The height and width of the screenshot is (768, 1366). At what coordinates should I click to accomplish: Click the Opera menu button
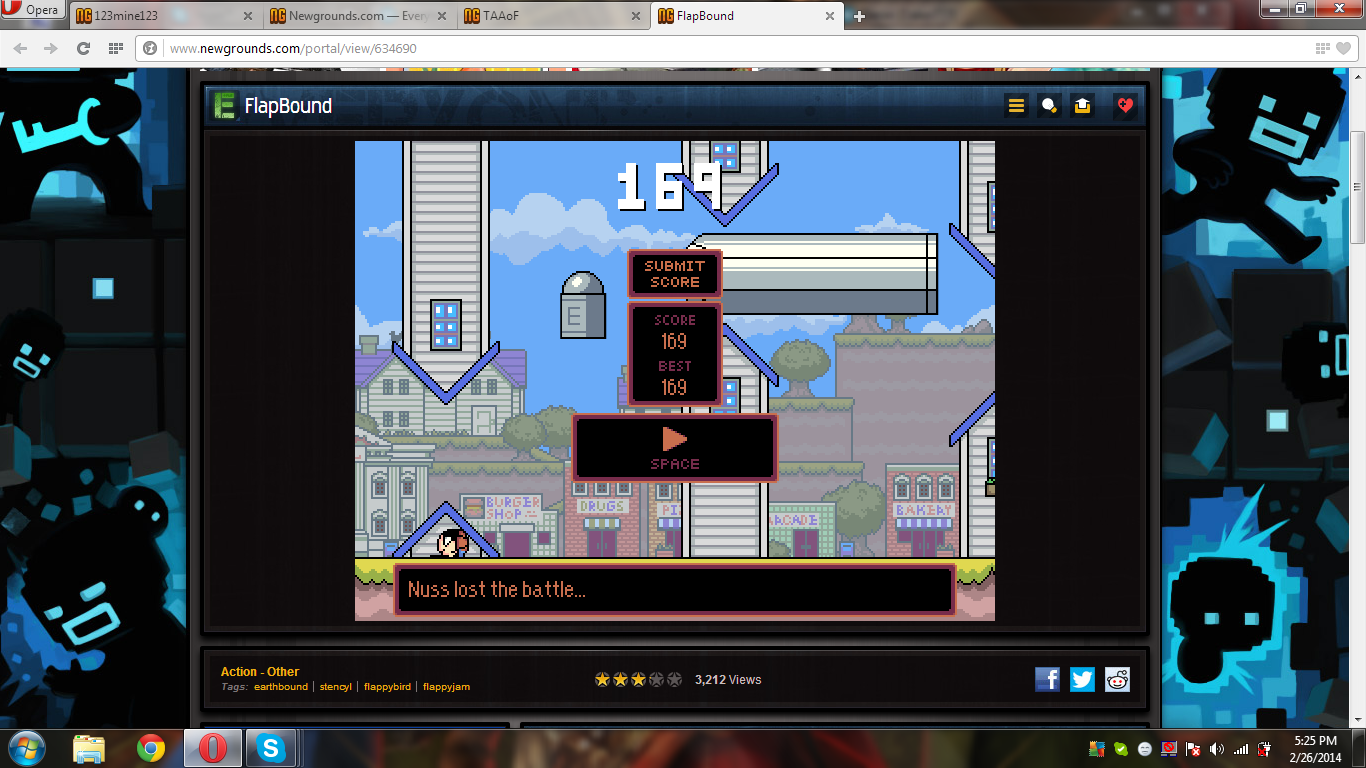pyautogui.click(x=32, y=11)
